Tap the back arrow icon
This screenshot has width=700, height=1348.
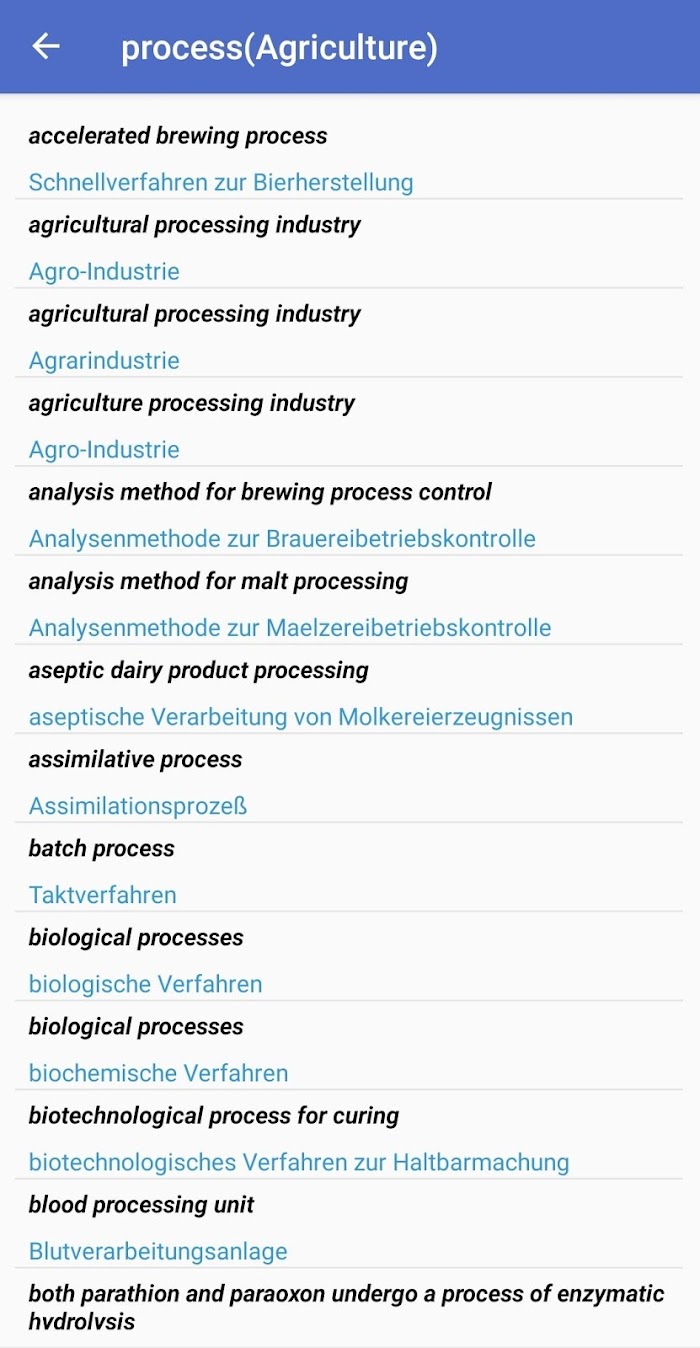pos(46,46)
